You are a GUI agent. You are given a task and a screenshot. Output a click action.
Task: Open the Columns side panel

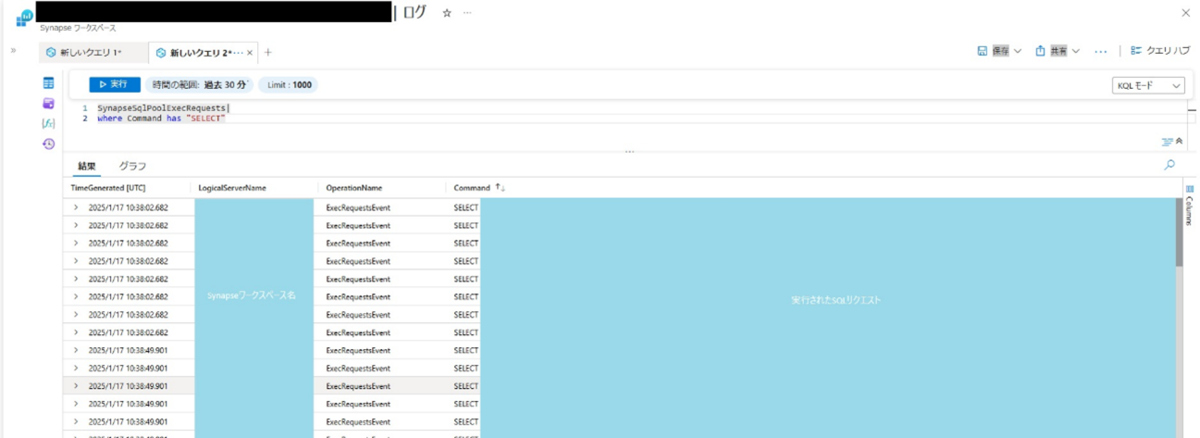pyautogui.click(x=1190, y=205)
